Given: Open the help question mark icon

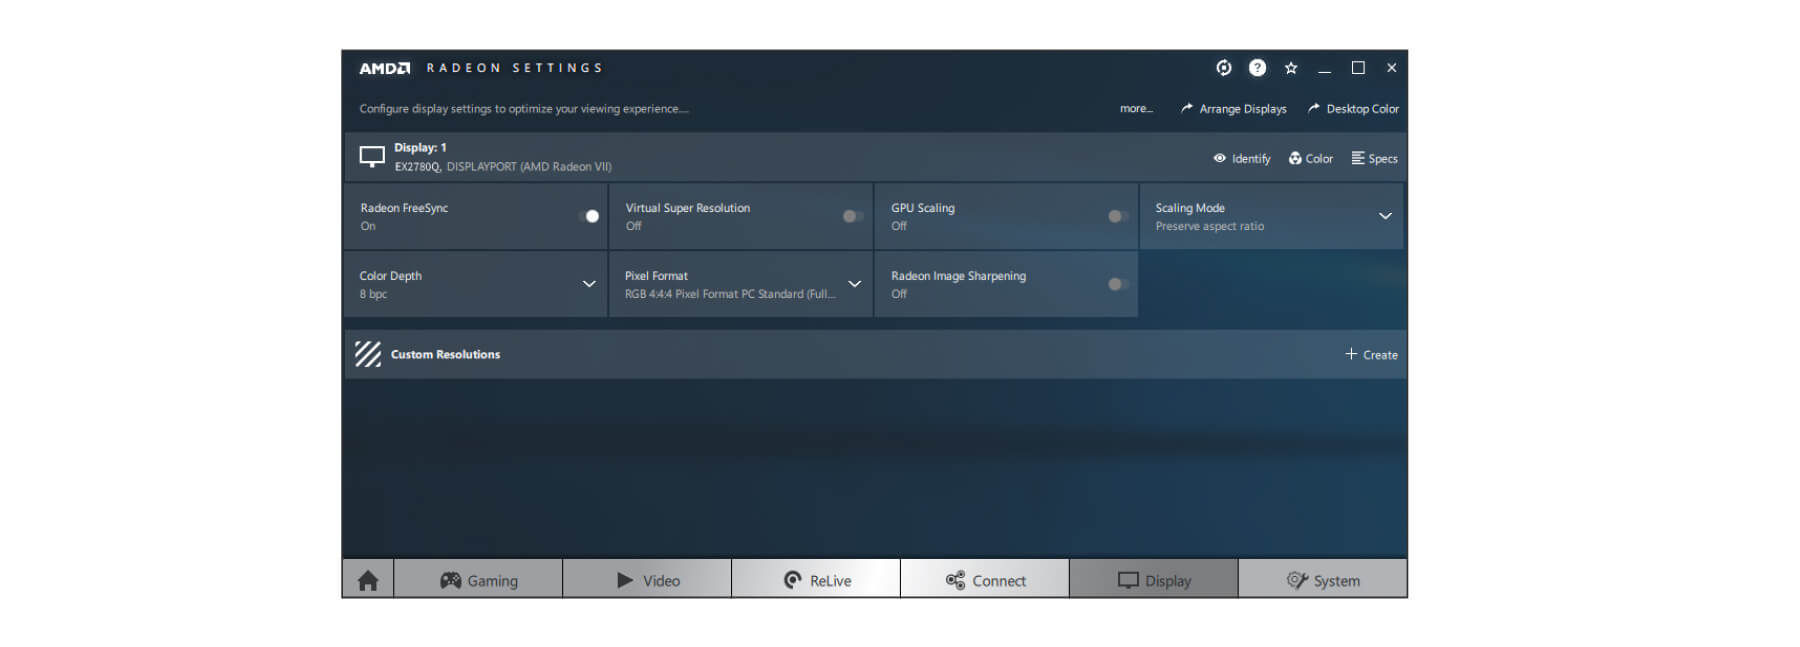Looking at the screenshot, I should coord(1258,68).
